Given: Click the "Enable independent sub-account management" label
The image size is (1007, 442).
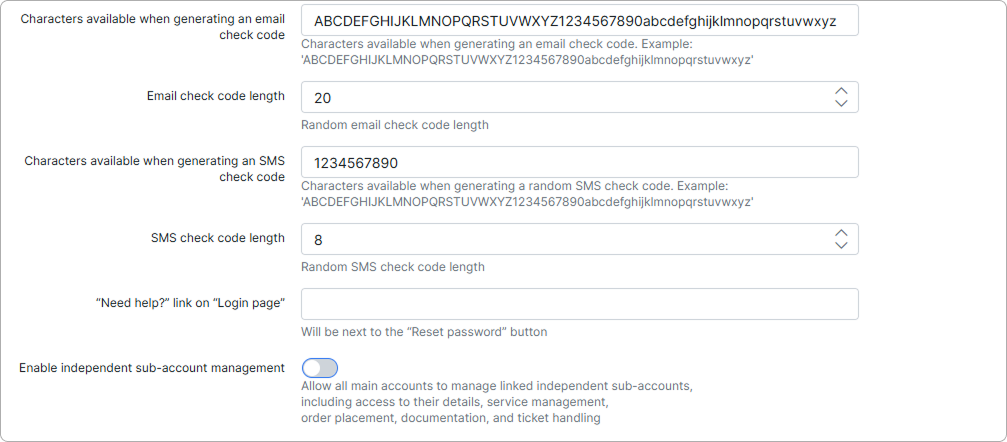Looking at the screenshot, I should coord(152,368).
